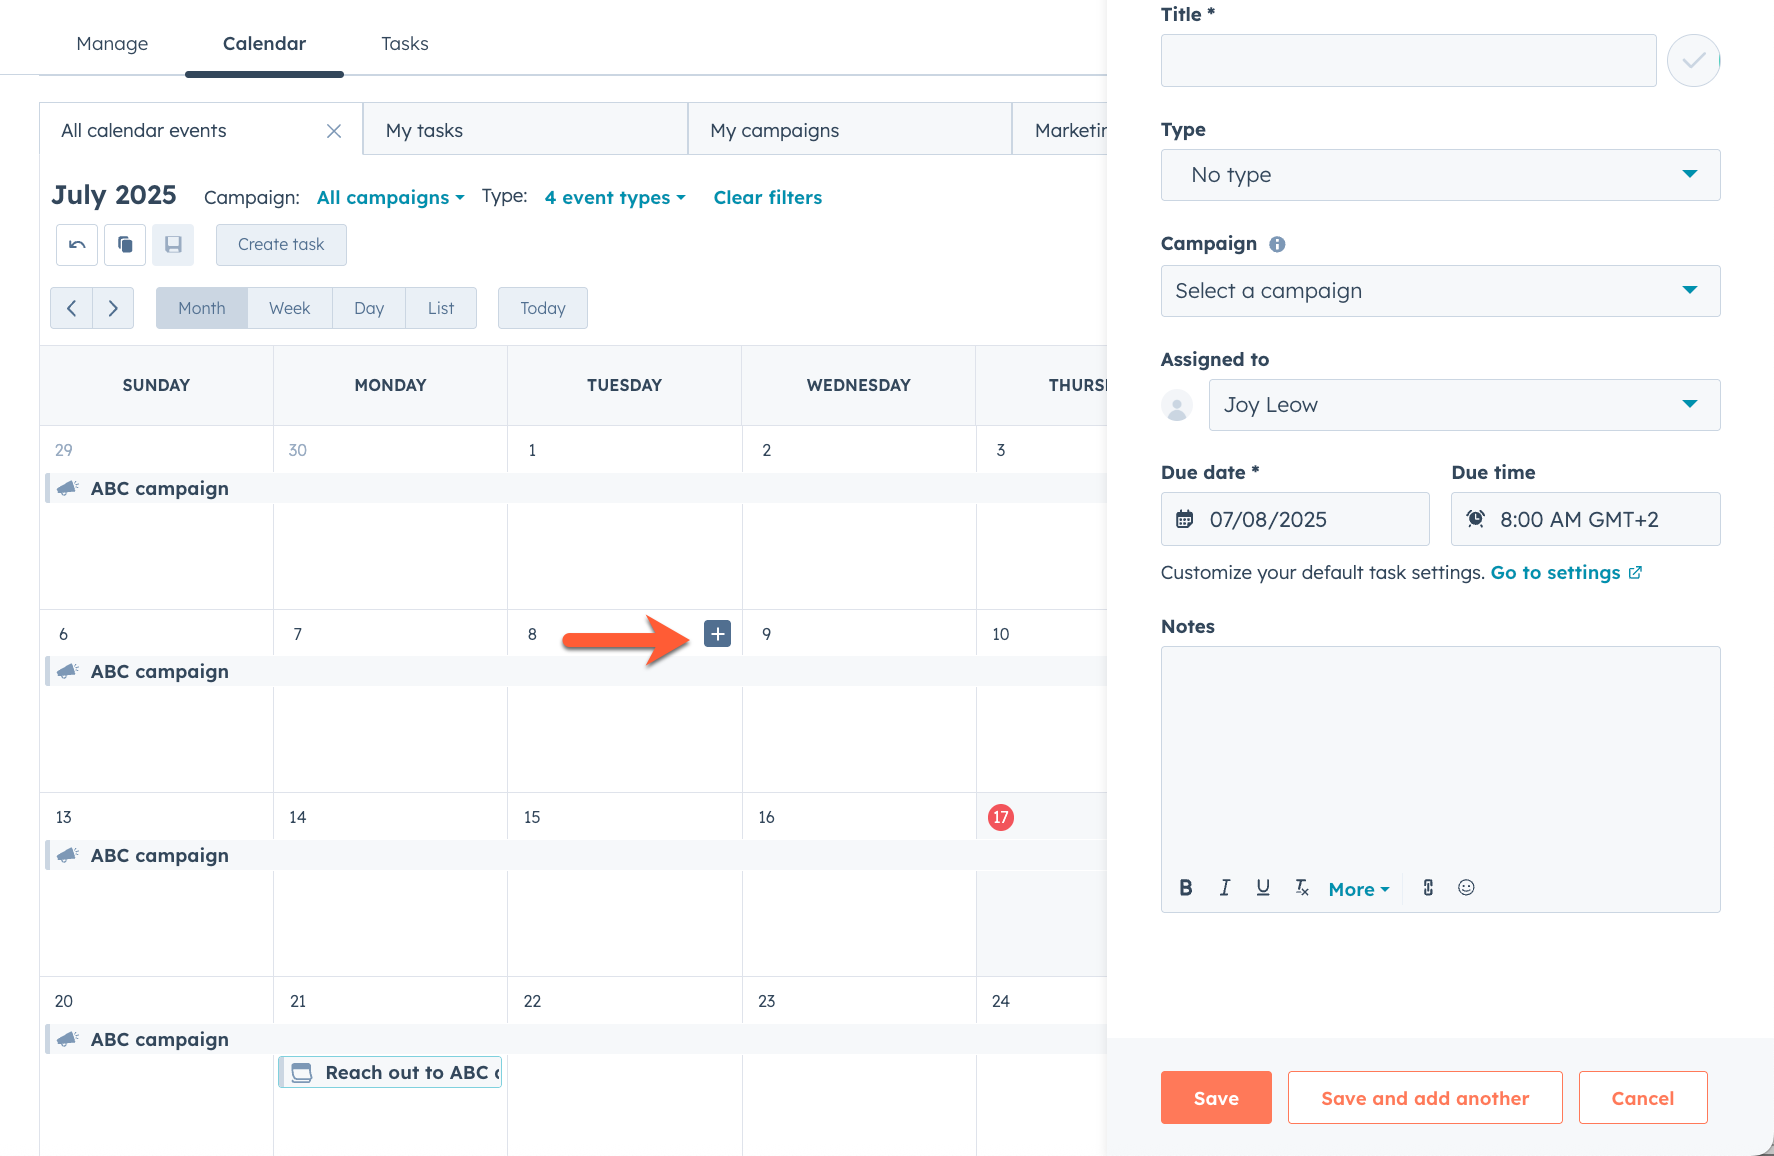
Task: Select the Week view toggle
Action: point(289,308)
